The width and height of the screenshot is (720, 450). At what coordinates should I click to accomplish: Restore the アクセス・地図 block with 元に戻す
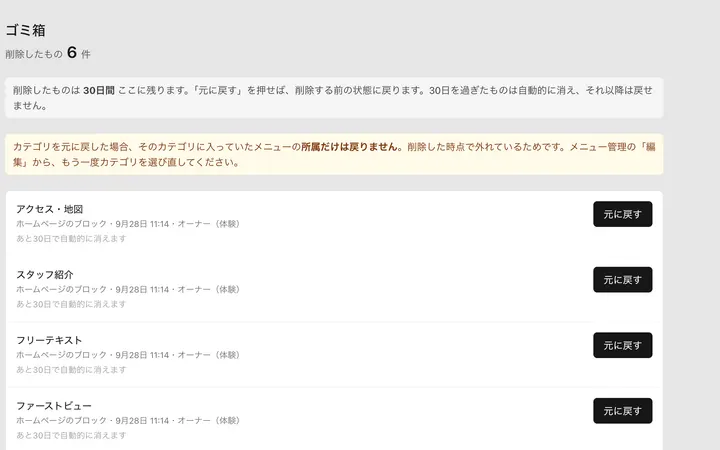point(622,214)
